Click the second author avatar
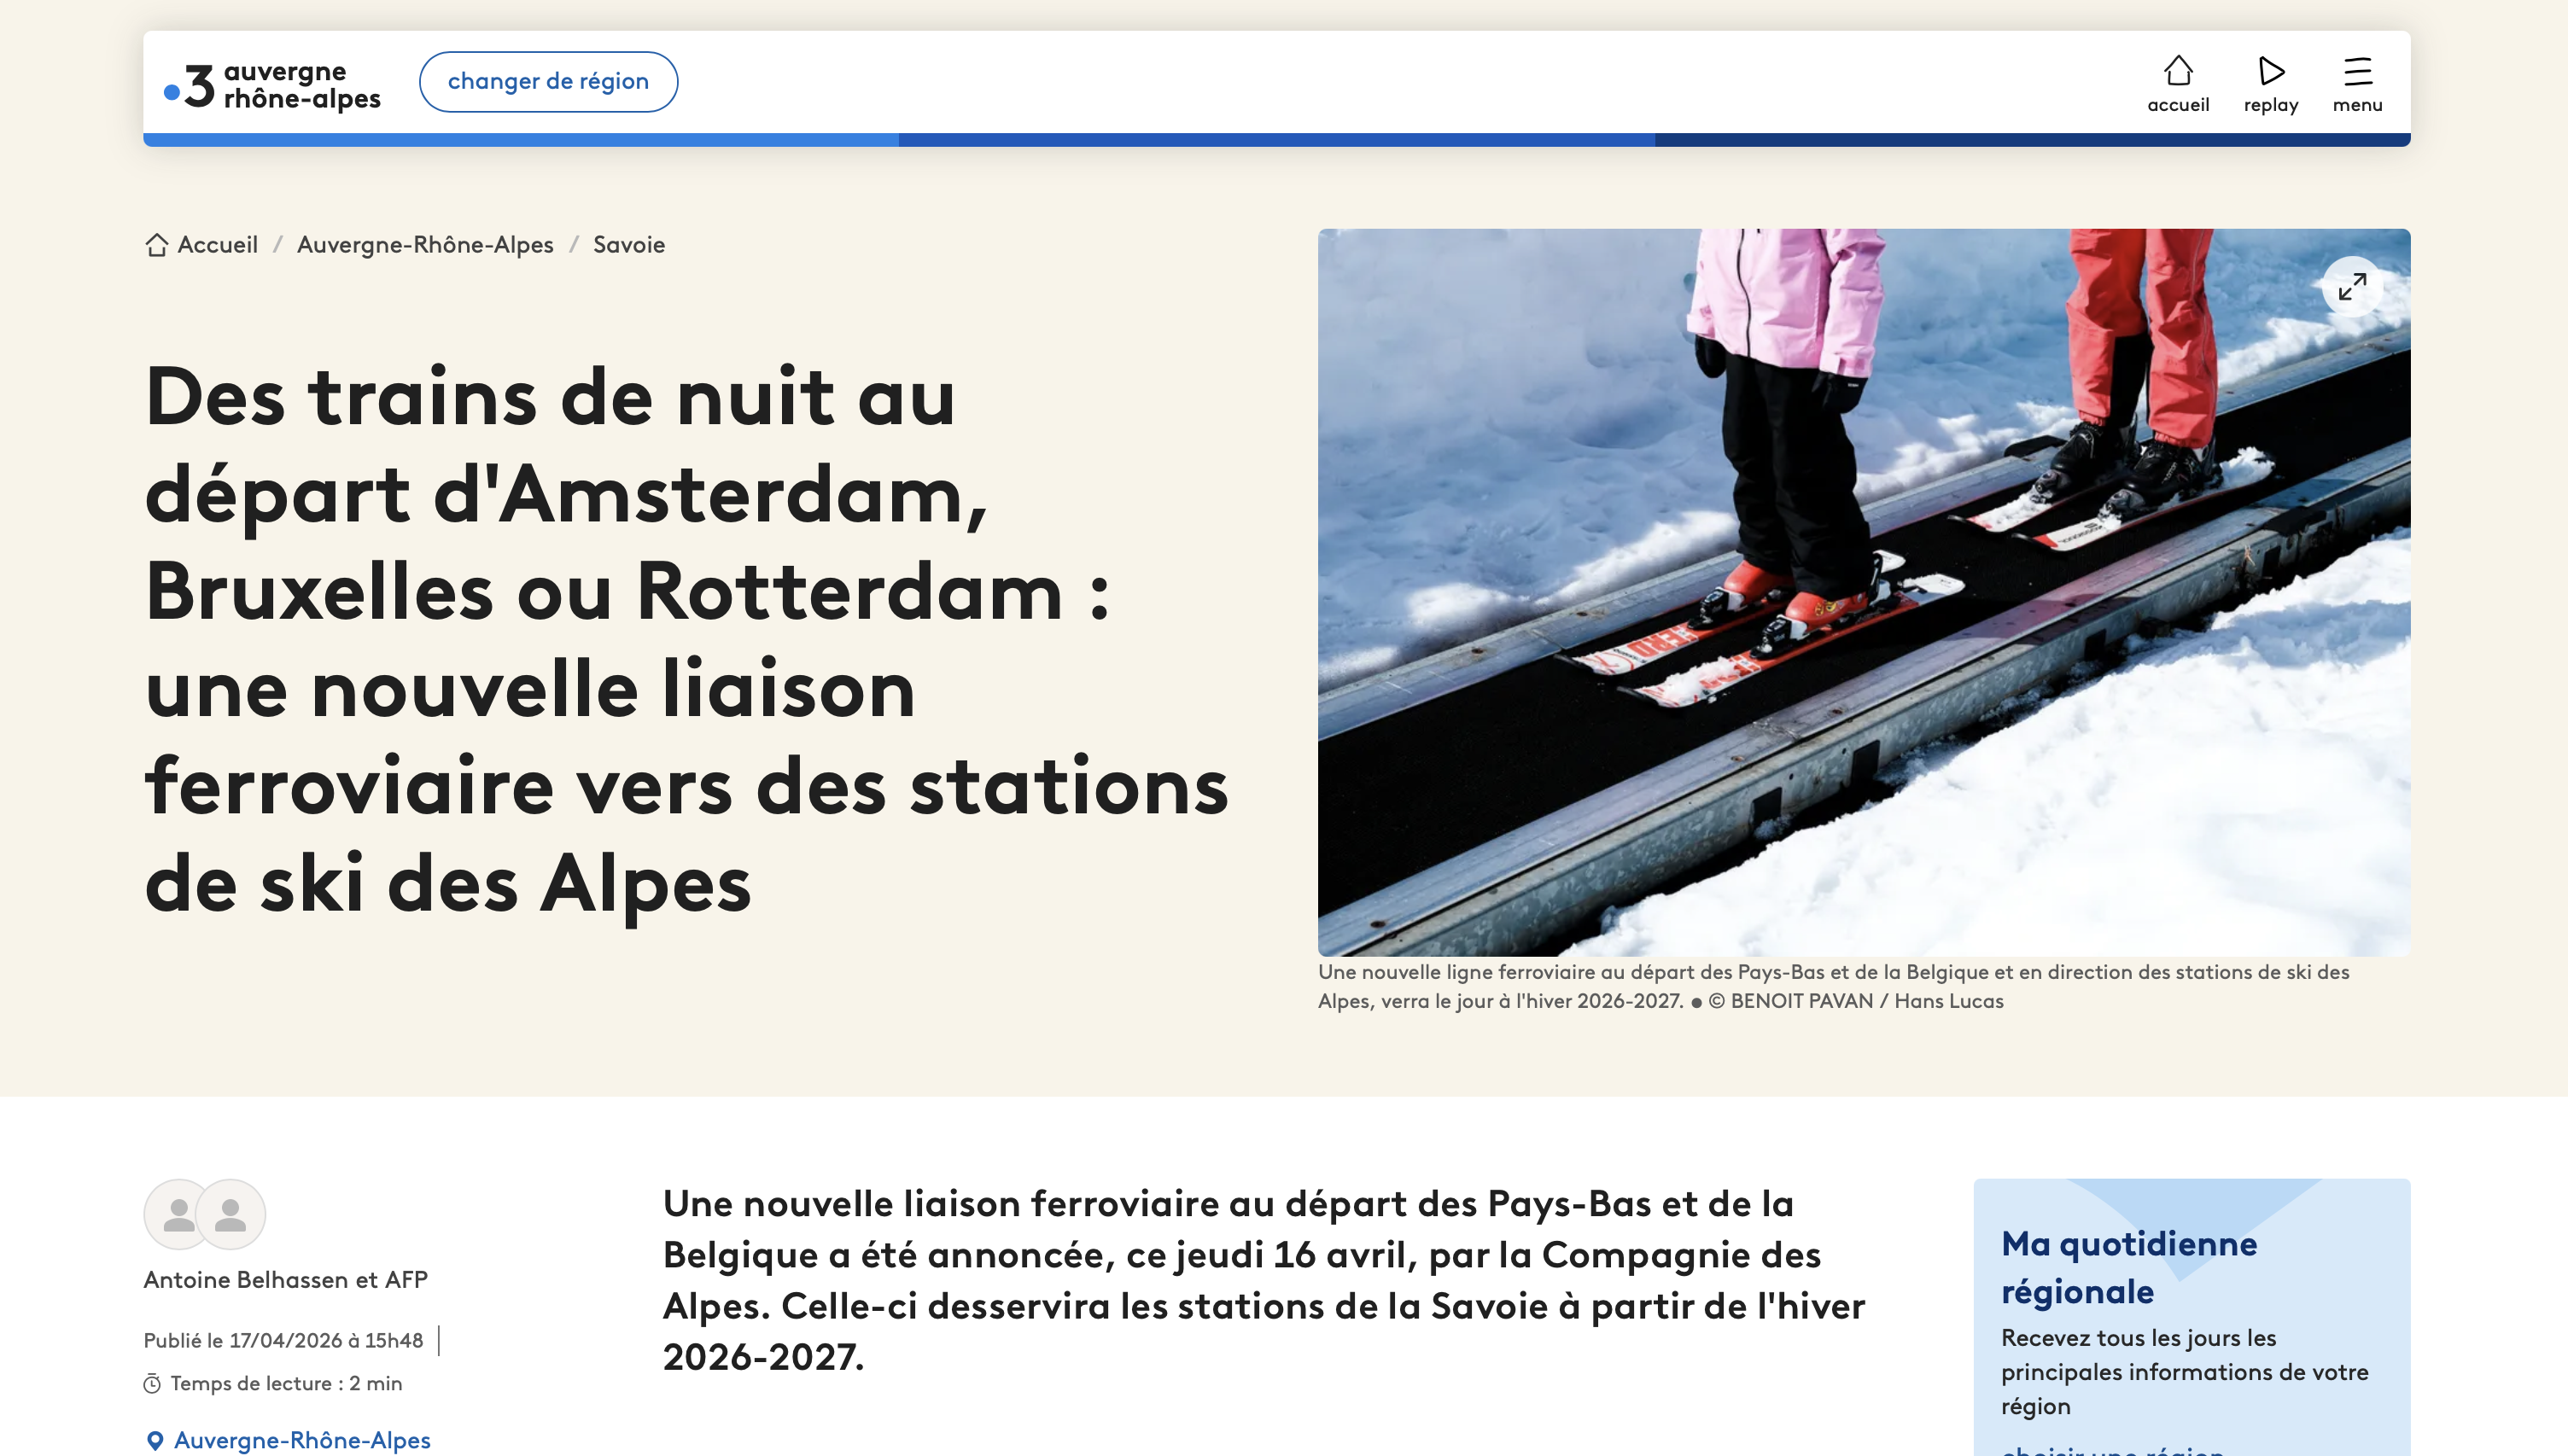Image resolution: width=2568 pixels, height=1456 pixels. (231, 1214)
